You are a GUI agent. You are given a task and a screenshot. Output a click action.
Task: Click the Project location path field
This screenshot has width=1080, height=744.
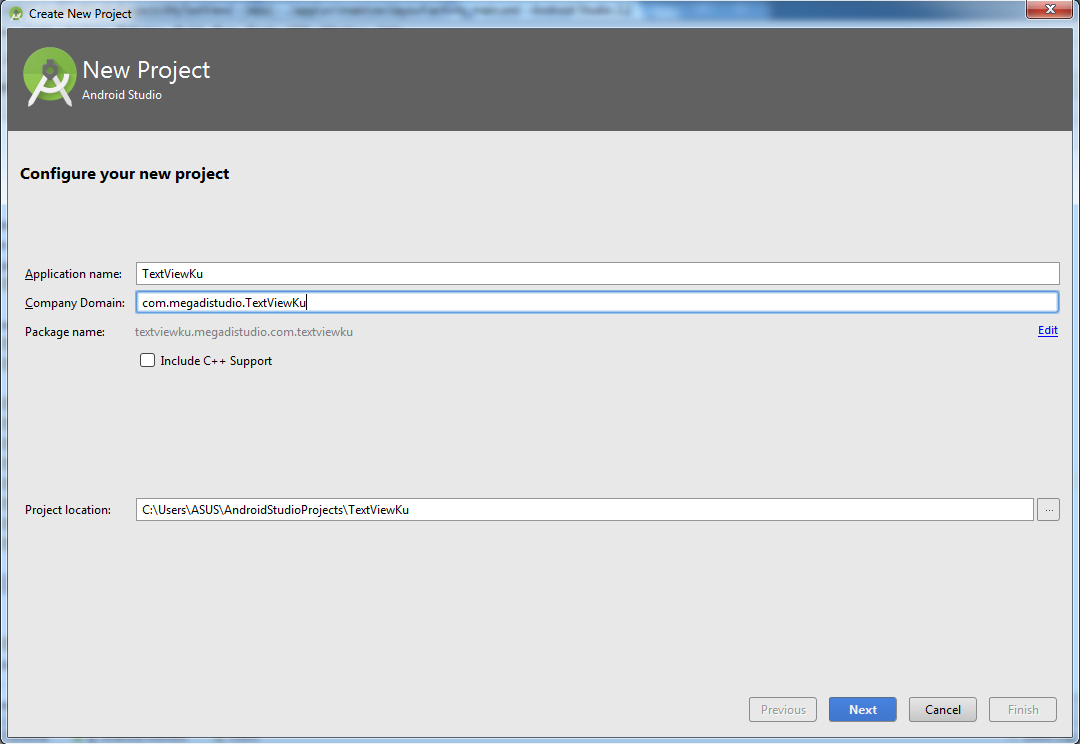tap(585, 510)
